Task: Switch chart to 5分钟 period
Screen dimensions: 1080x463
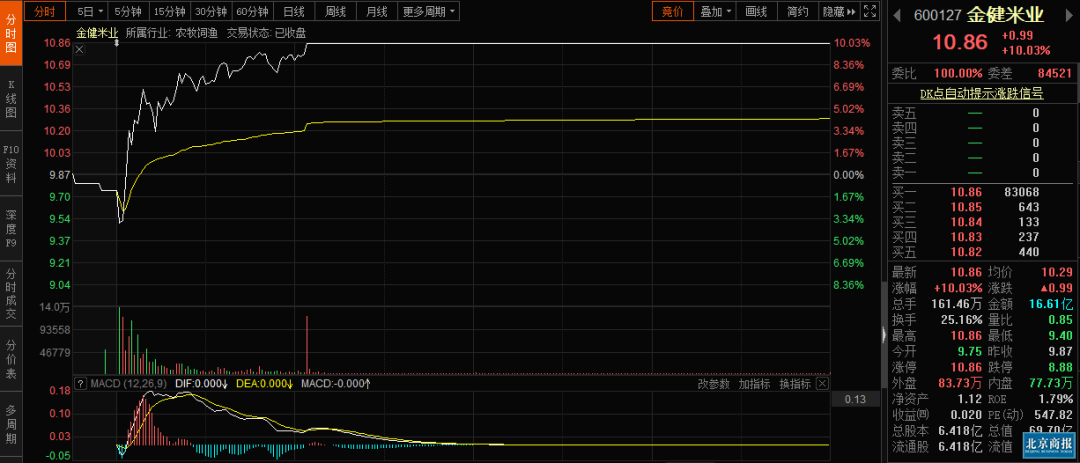Action: click(x=128, y=11)
